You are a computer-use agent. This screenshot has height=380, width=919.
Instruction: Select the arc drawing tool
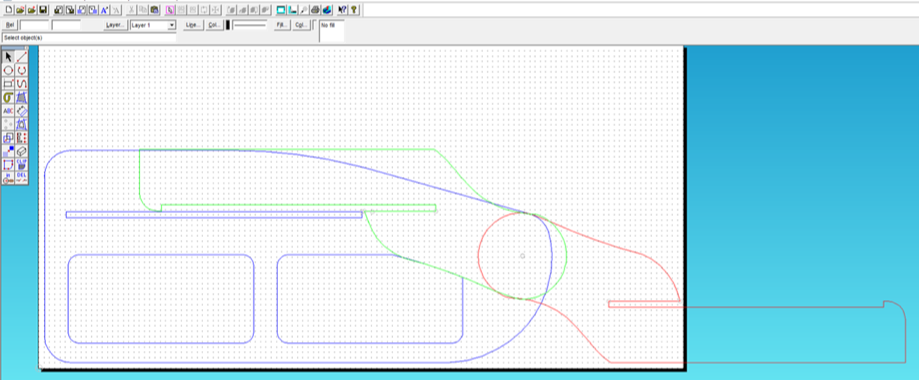click(x=22, y=70)
